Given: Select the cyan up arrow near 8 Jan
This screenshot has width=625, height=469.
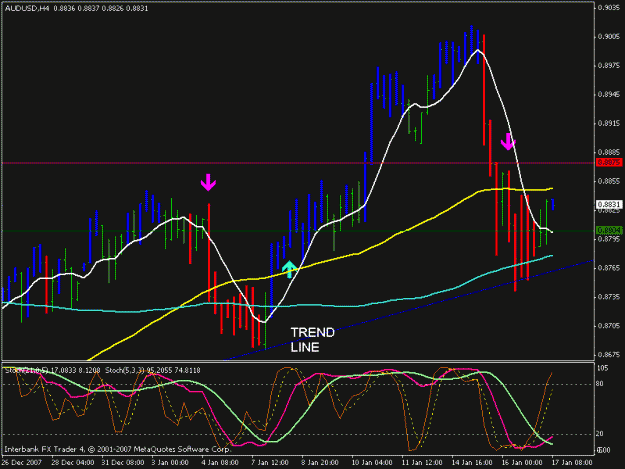Looking at the screenshot, I should tap(289, 269).
